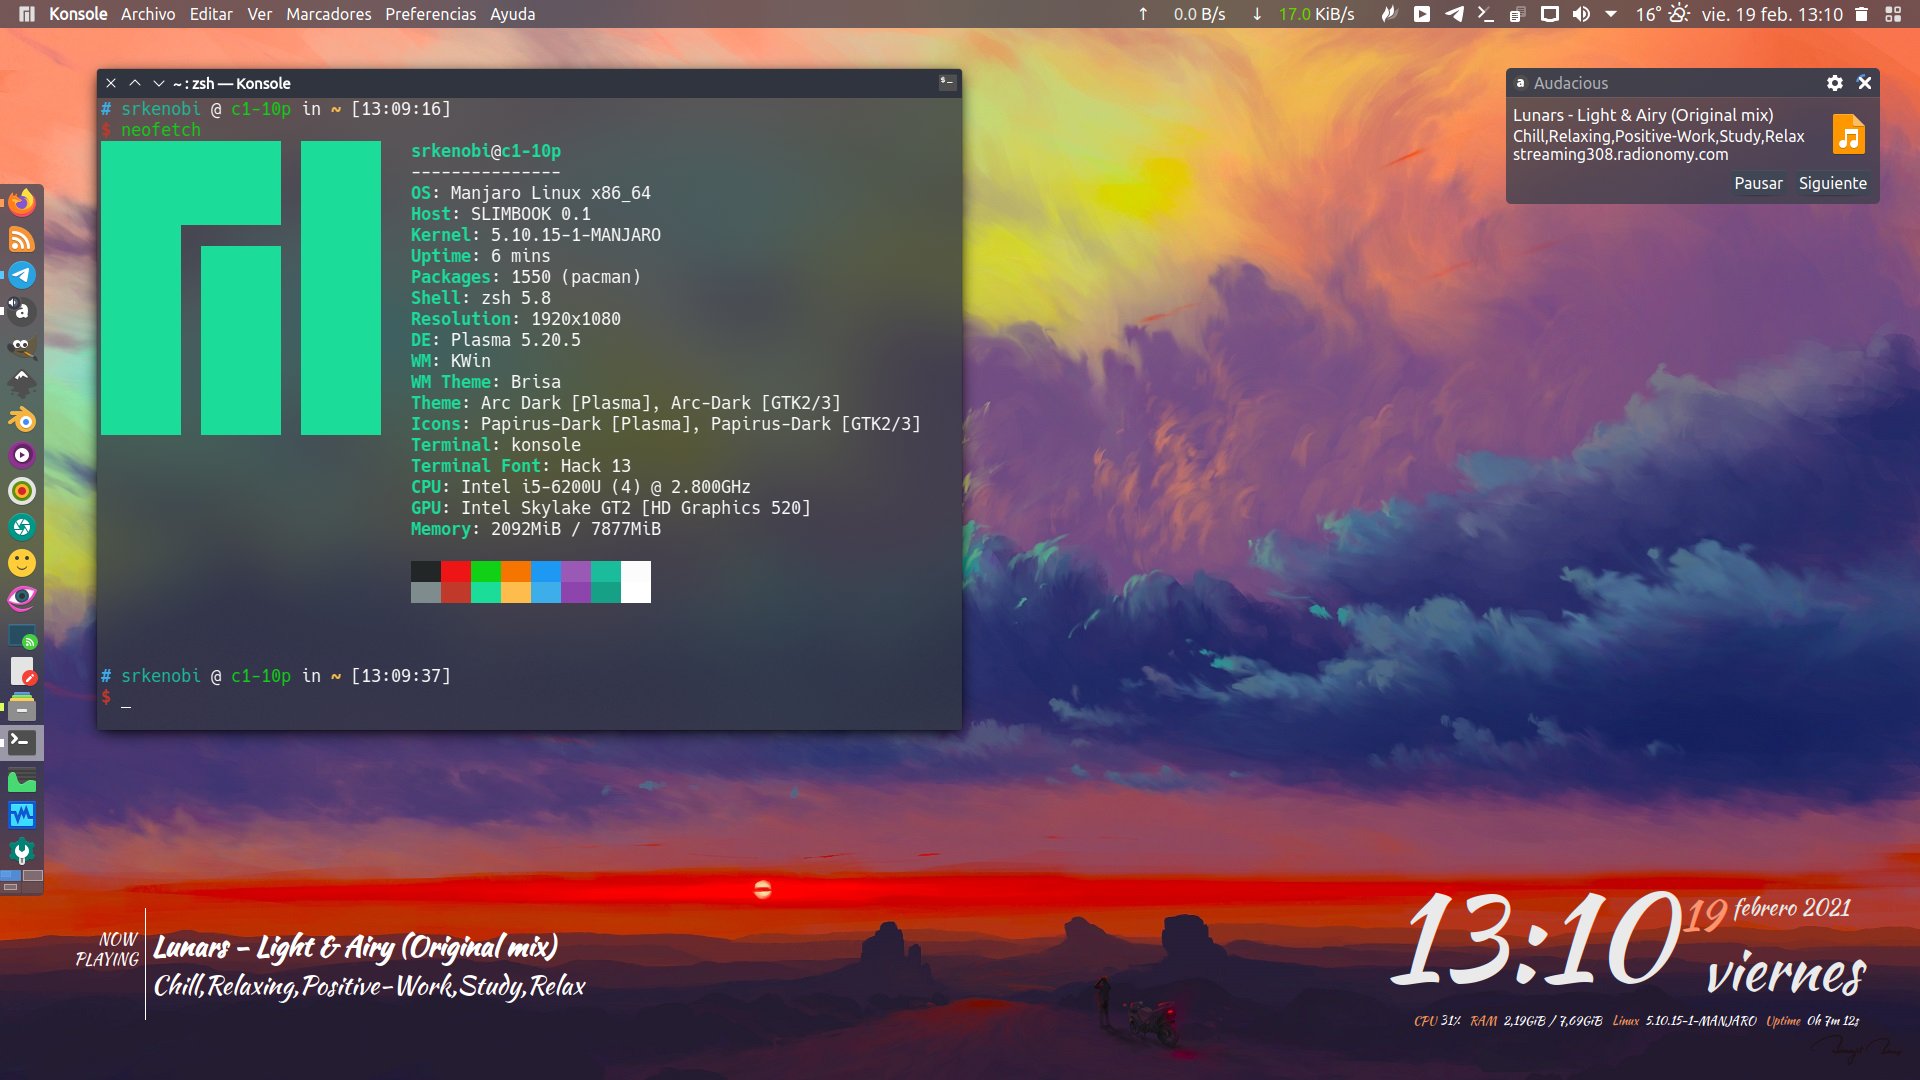Open Firefox from the dock
This screenshot has height=1080, width=1920.
click(x=22, y=203)
